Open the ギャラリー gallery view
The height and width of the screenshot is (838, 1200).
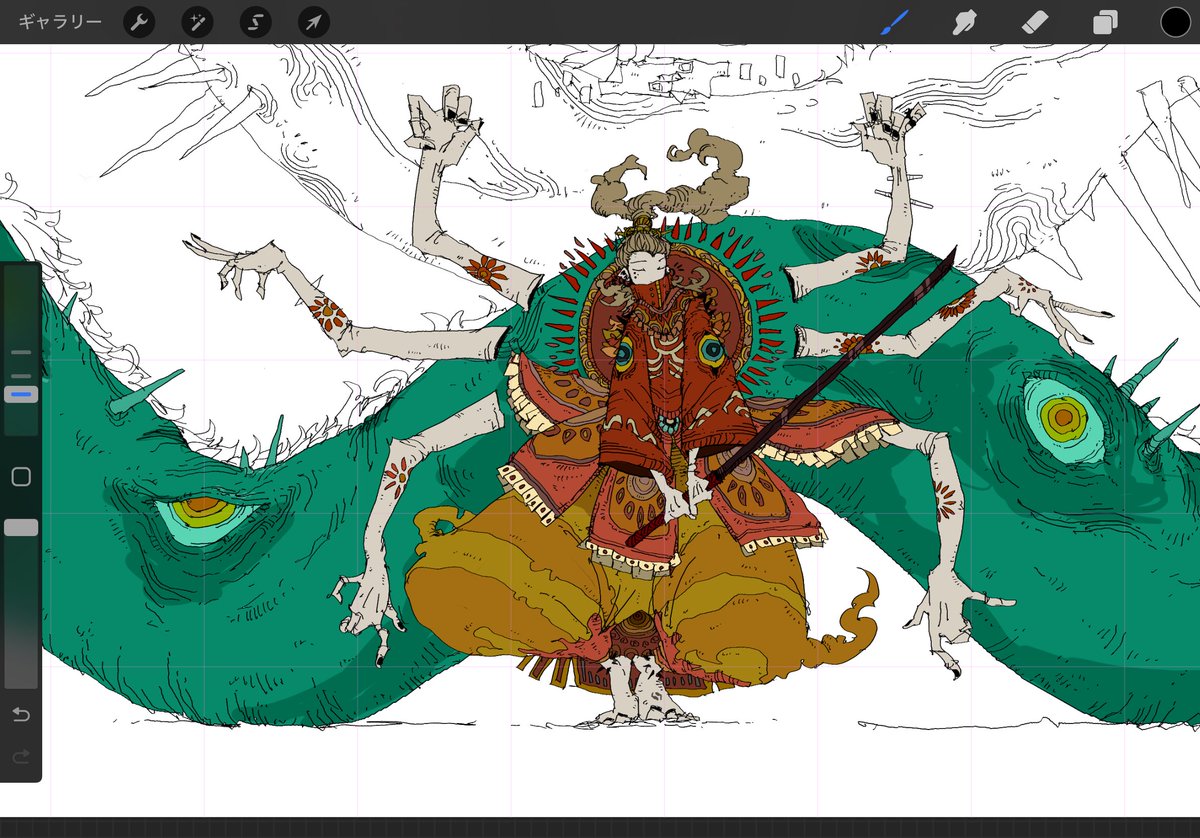coord(61,22)
